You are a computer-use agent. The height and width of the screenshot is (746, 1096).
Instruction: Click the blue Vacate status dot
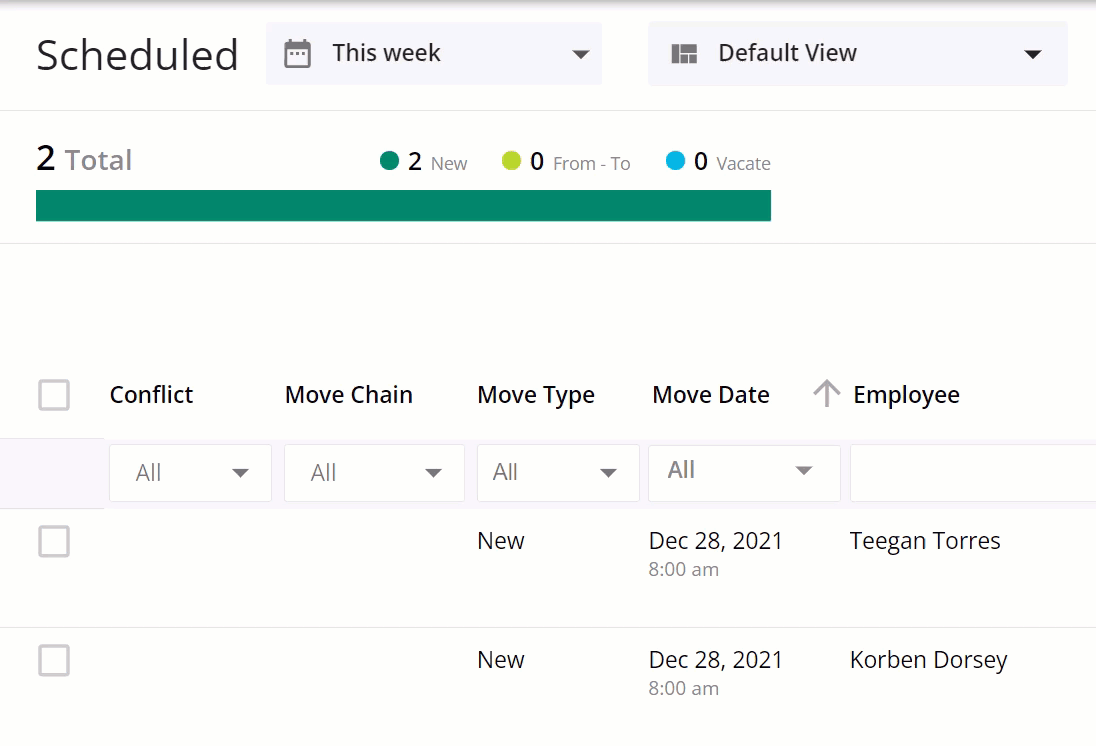[x=676, y=161]
